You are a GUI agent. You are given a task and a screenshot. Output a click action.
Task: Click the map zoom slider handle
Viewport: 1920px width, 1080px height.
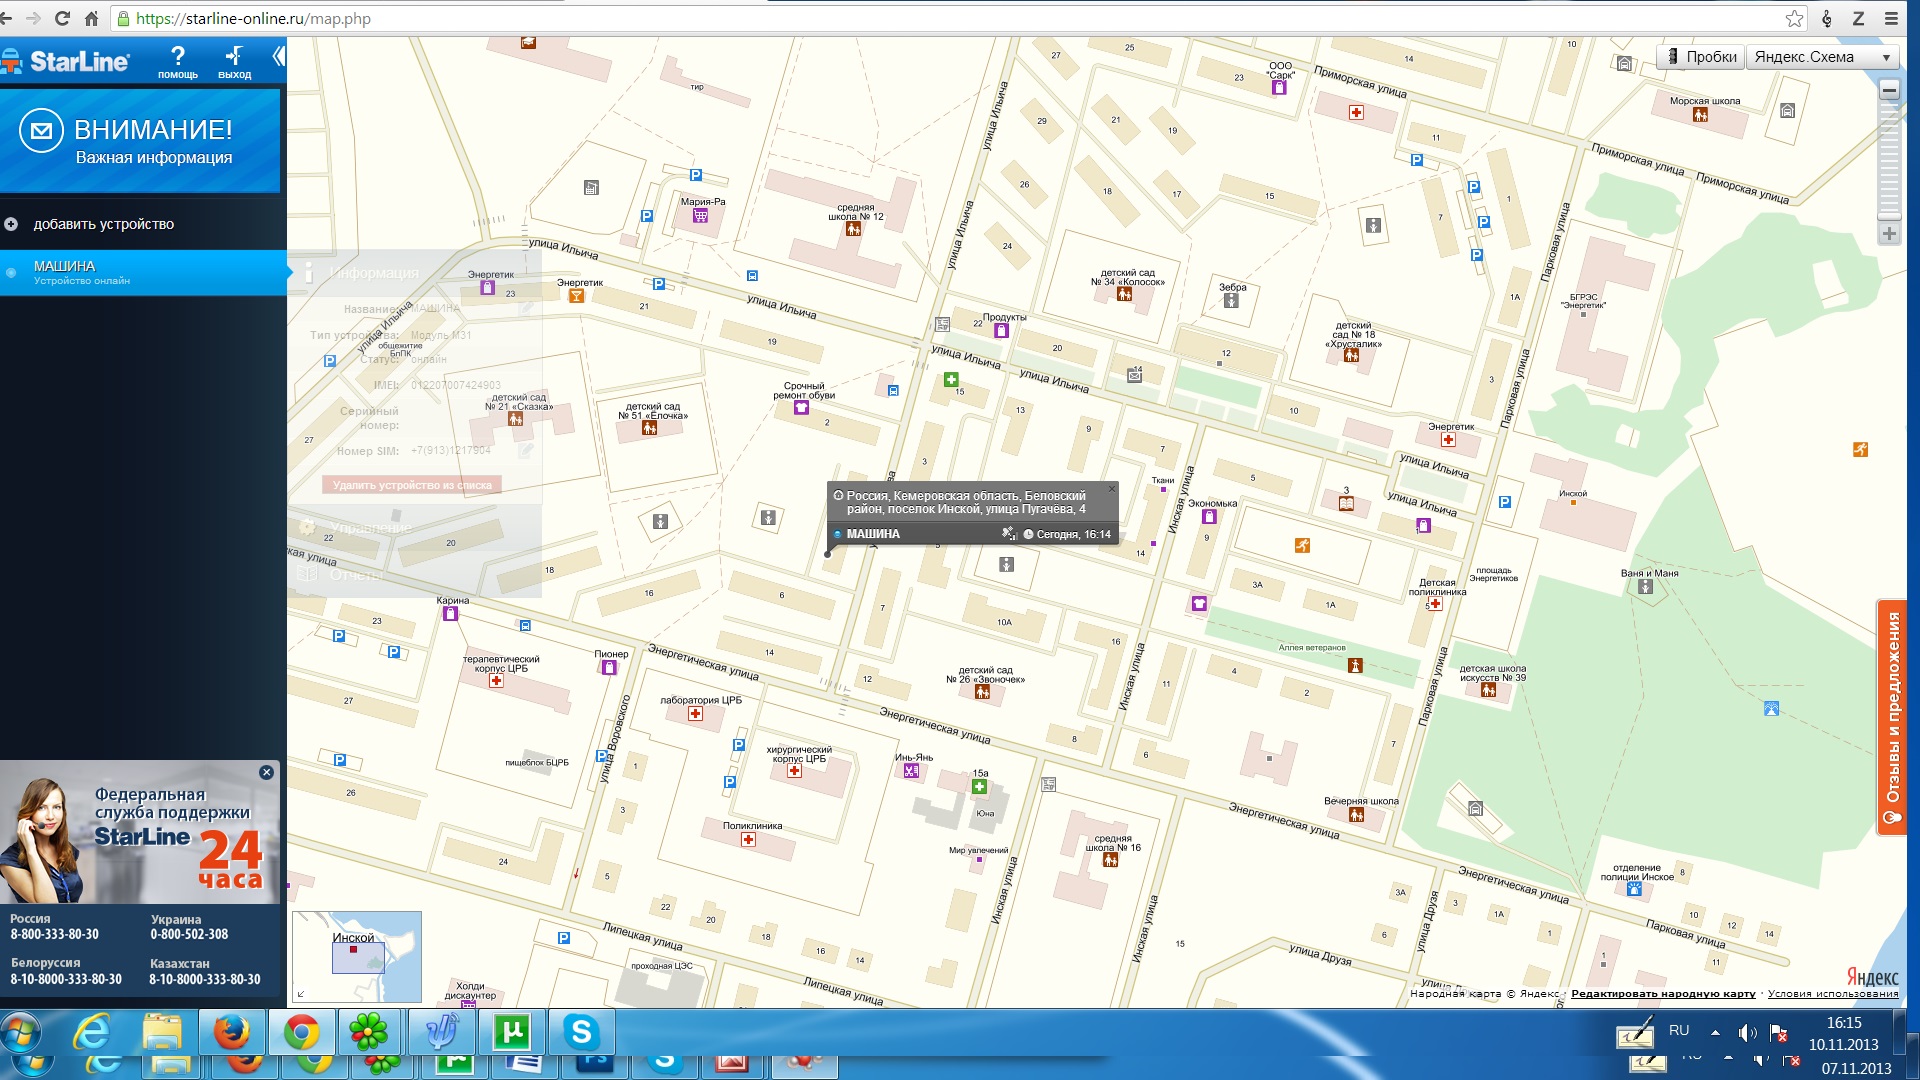pos(1889,215)
